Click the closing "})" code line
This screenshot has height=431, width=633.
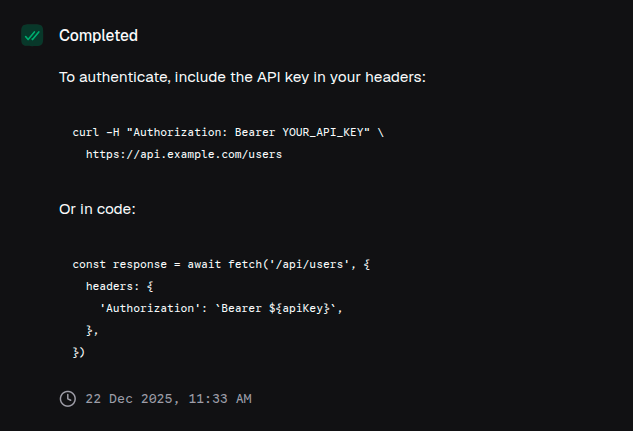point(79,352)
